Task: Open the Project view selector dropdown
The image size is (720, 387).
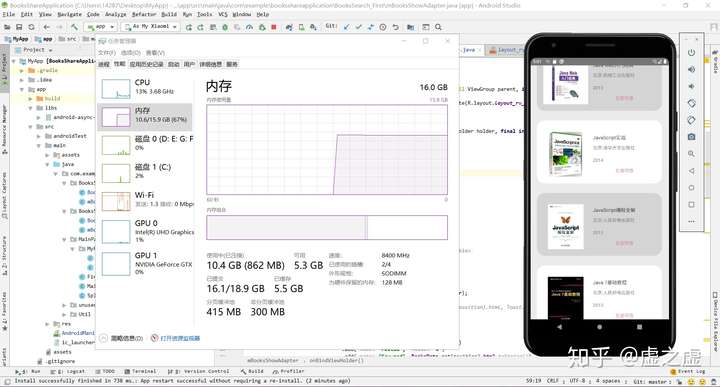Action: tap(38, 50)
